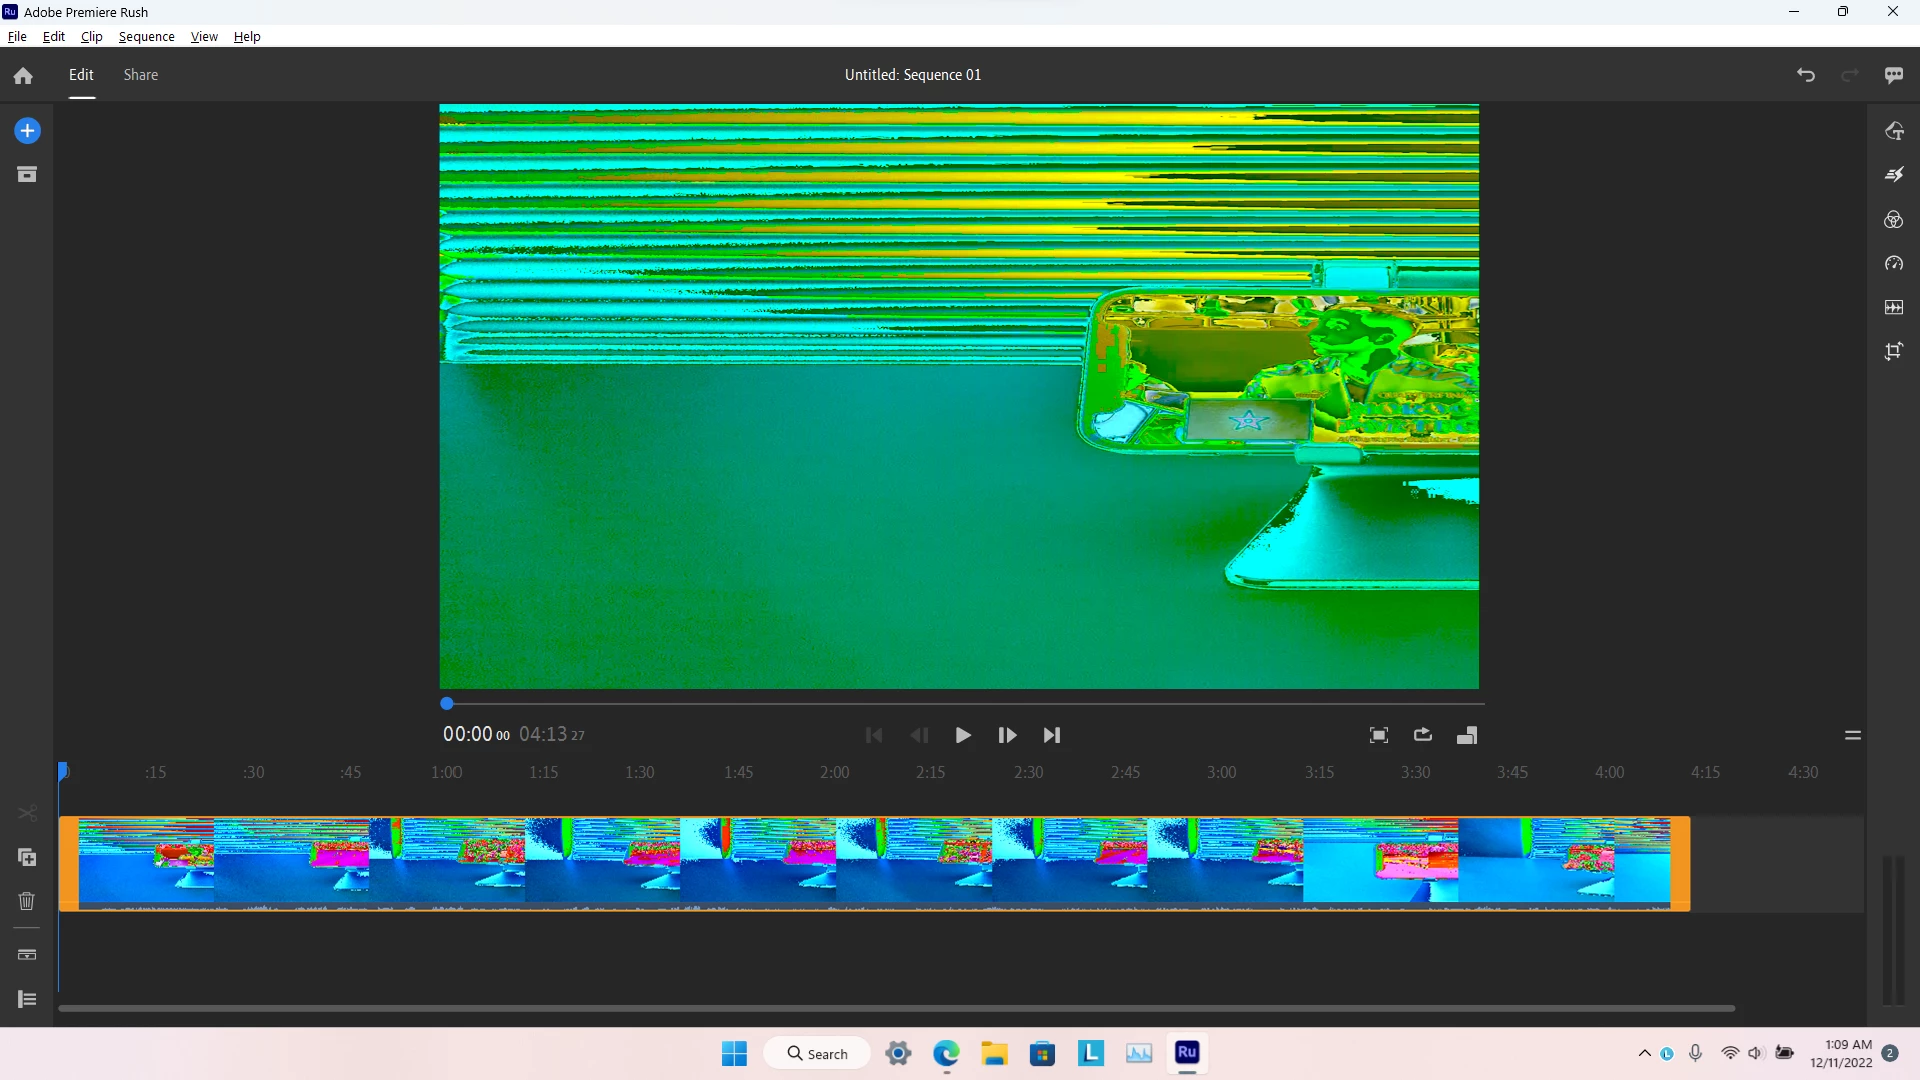Viewport: 1920px width, 1080px height.
Task: Open the Color panel icon
Action: click(1894, 220)
